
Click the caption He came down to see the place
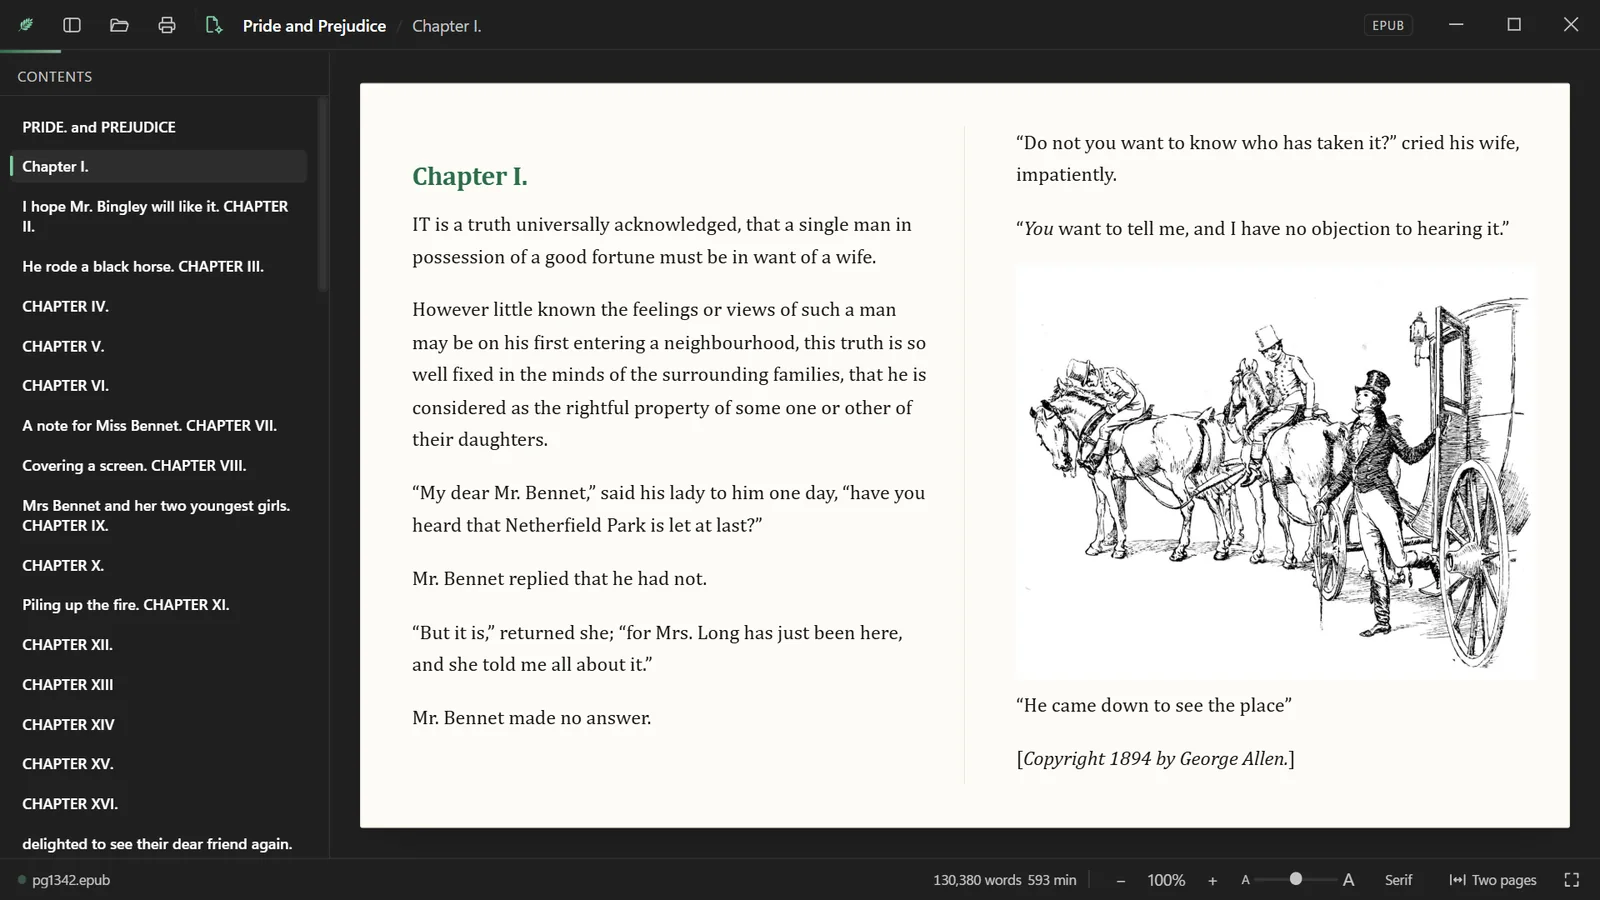(x=1154, y=705)
